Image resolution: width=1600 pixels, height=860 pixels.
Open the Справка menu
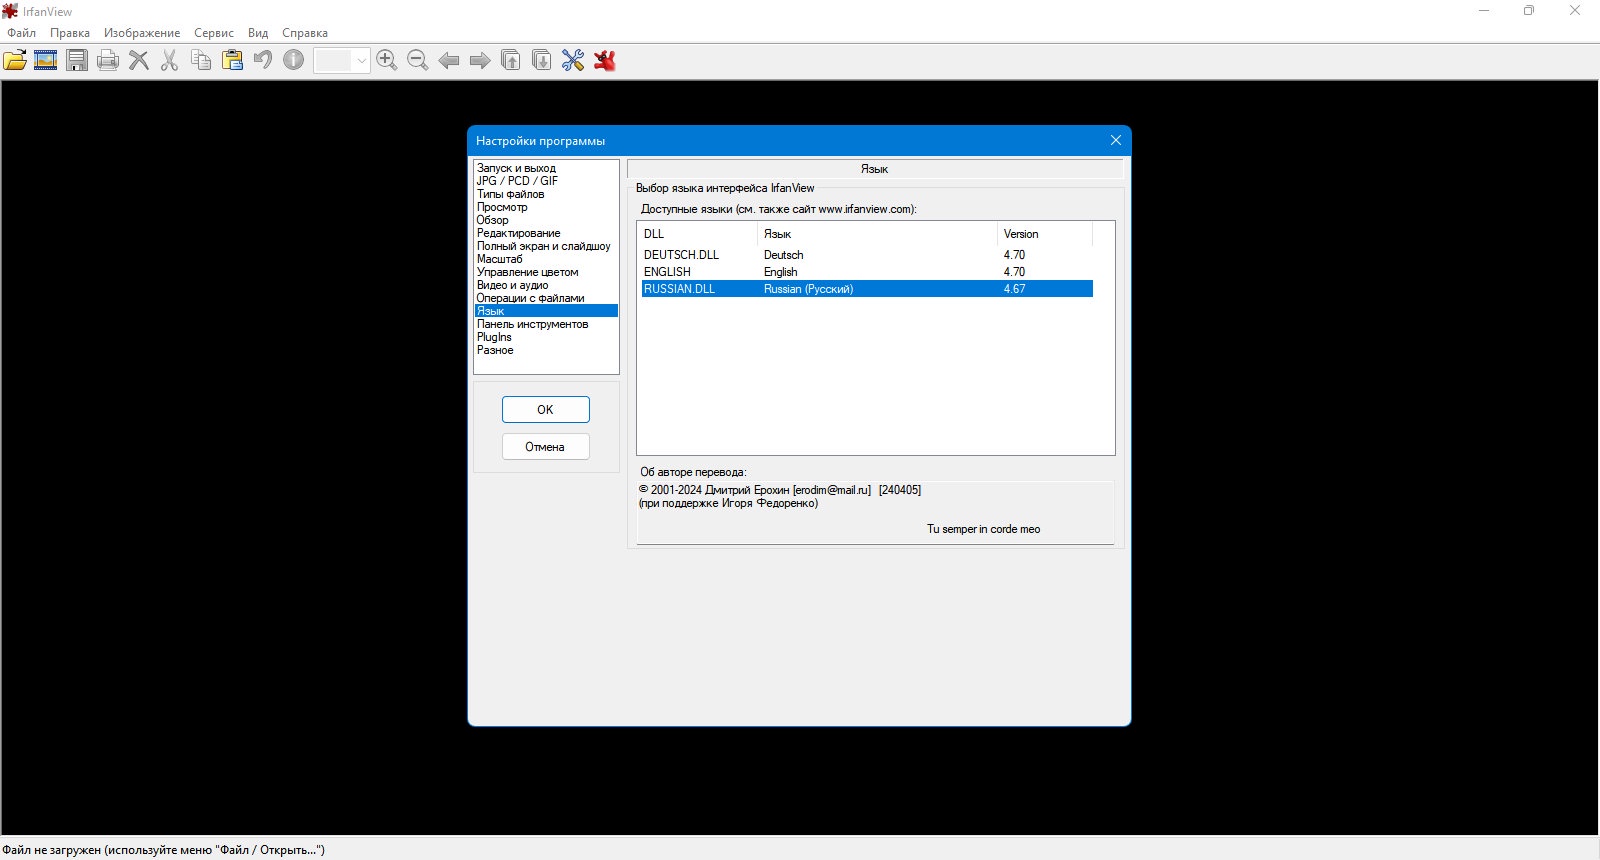pyautogui.click(x=305, y=33)
